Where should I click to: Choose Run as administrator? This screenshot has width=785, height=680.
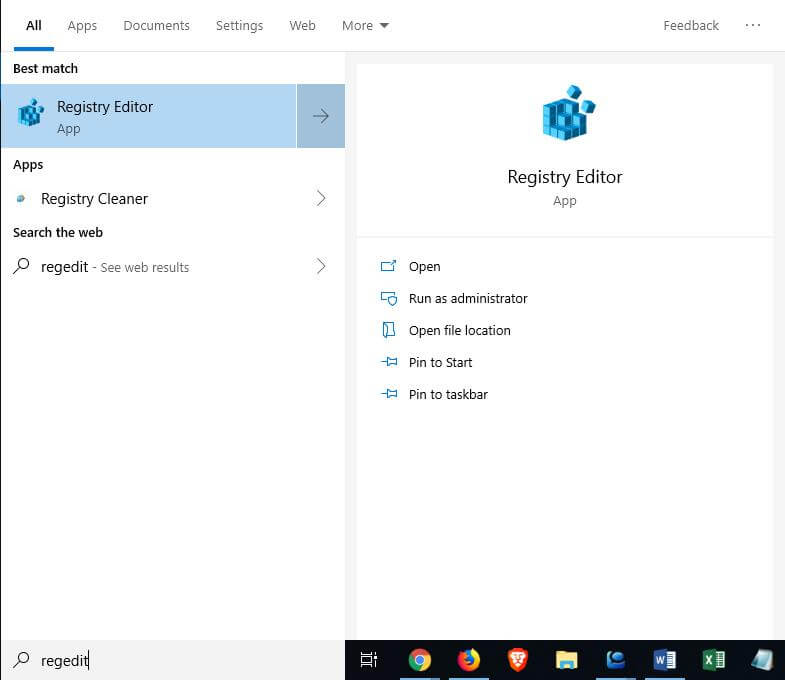point(468,298)
